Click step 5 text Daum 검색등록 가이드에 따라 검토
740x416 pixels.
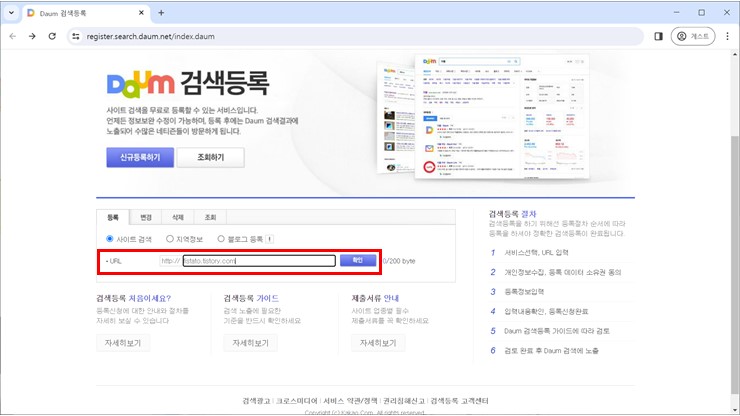(x=557, y=331)
